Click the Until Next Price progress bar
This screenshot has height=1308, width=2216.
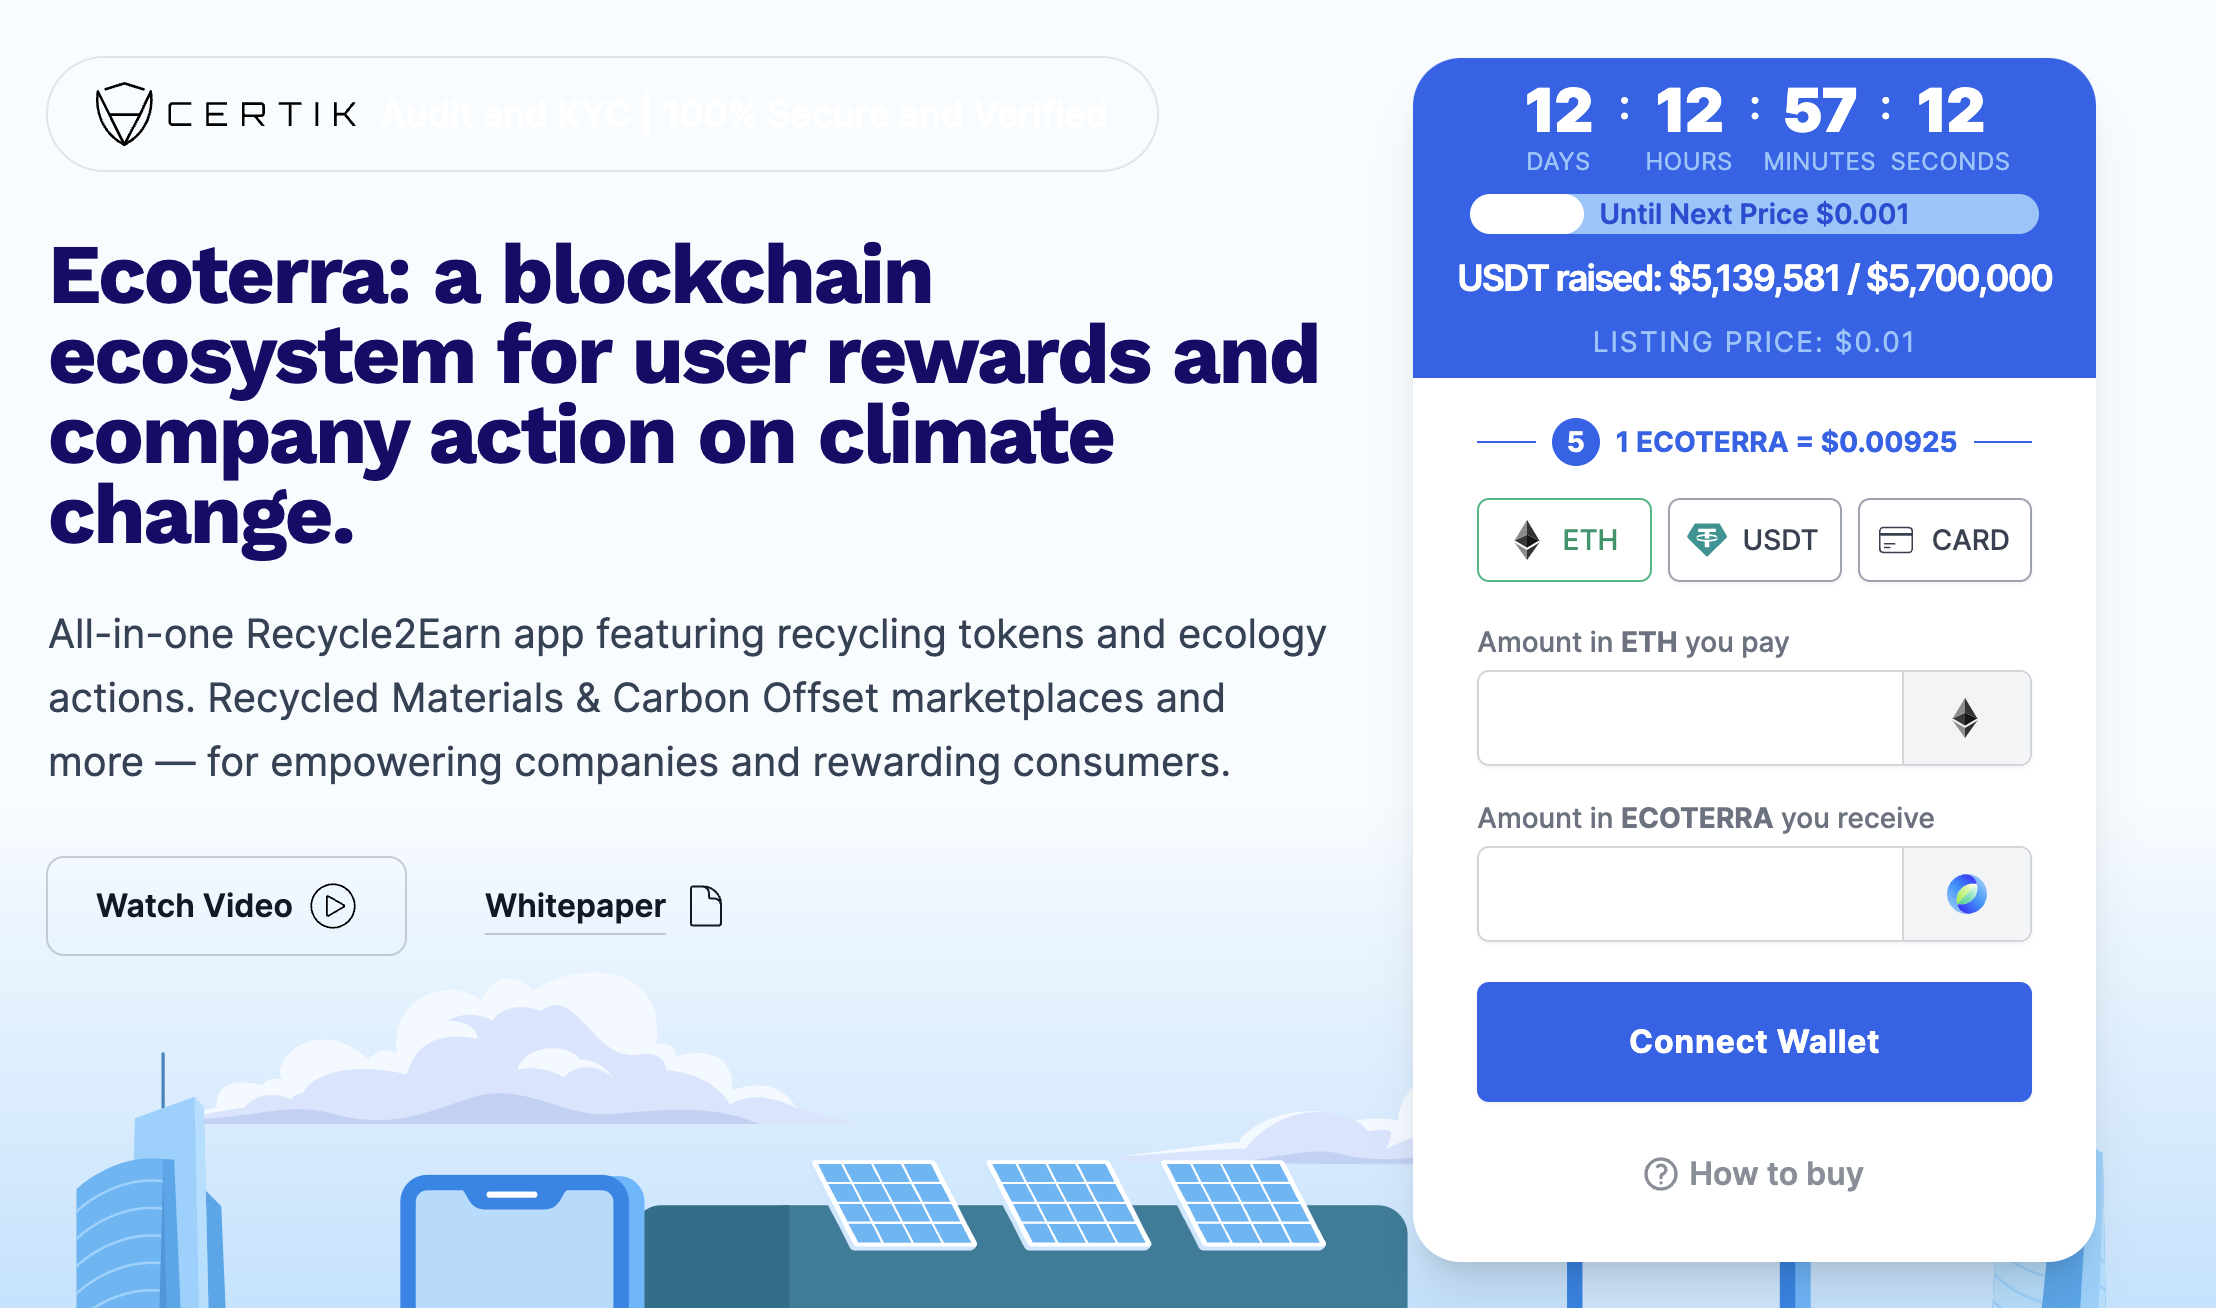tap(1754, 214)
